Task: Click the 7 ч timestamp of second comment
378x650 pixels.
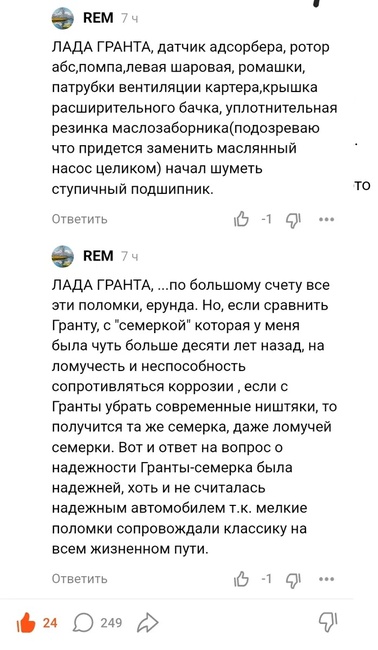Action: pos(129,257)
